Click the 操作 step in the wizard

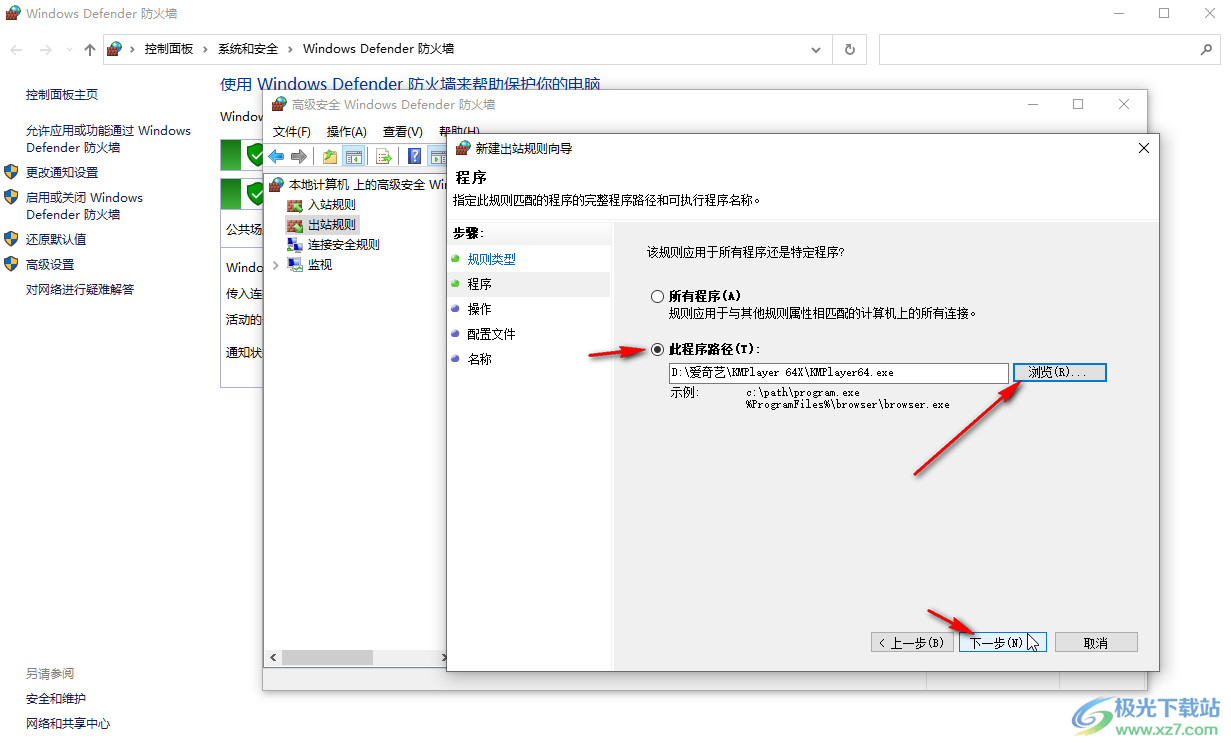(480, 309)
